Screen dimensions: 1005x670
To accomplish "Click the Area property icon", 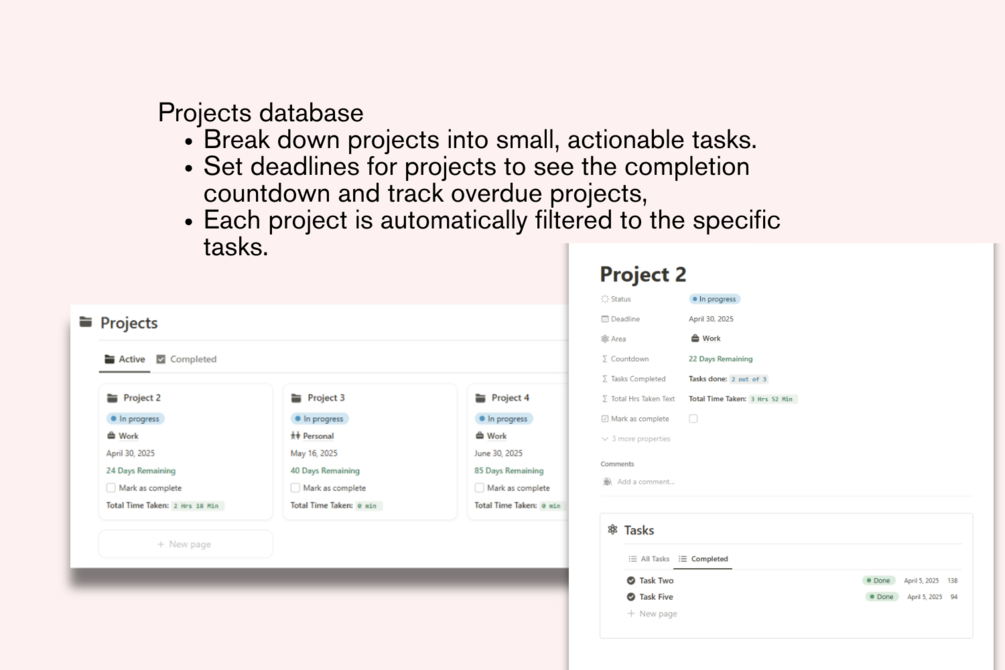I will coord(605,339).
